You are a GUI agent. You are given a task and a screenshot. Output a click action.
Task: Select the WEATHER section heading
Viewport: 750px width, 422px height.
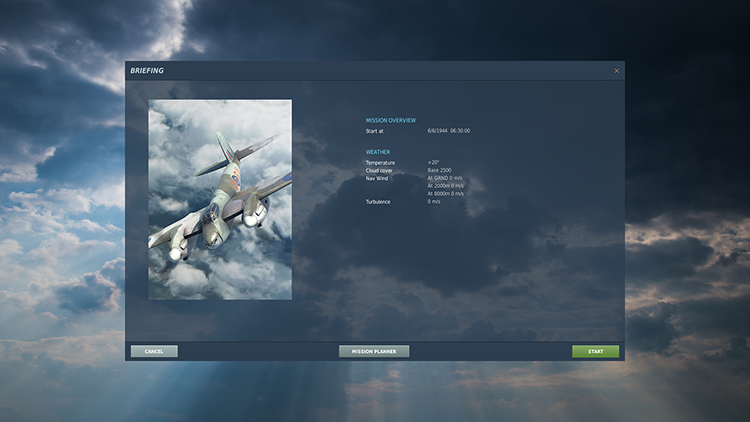378,152
